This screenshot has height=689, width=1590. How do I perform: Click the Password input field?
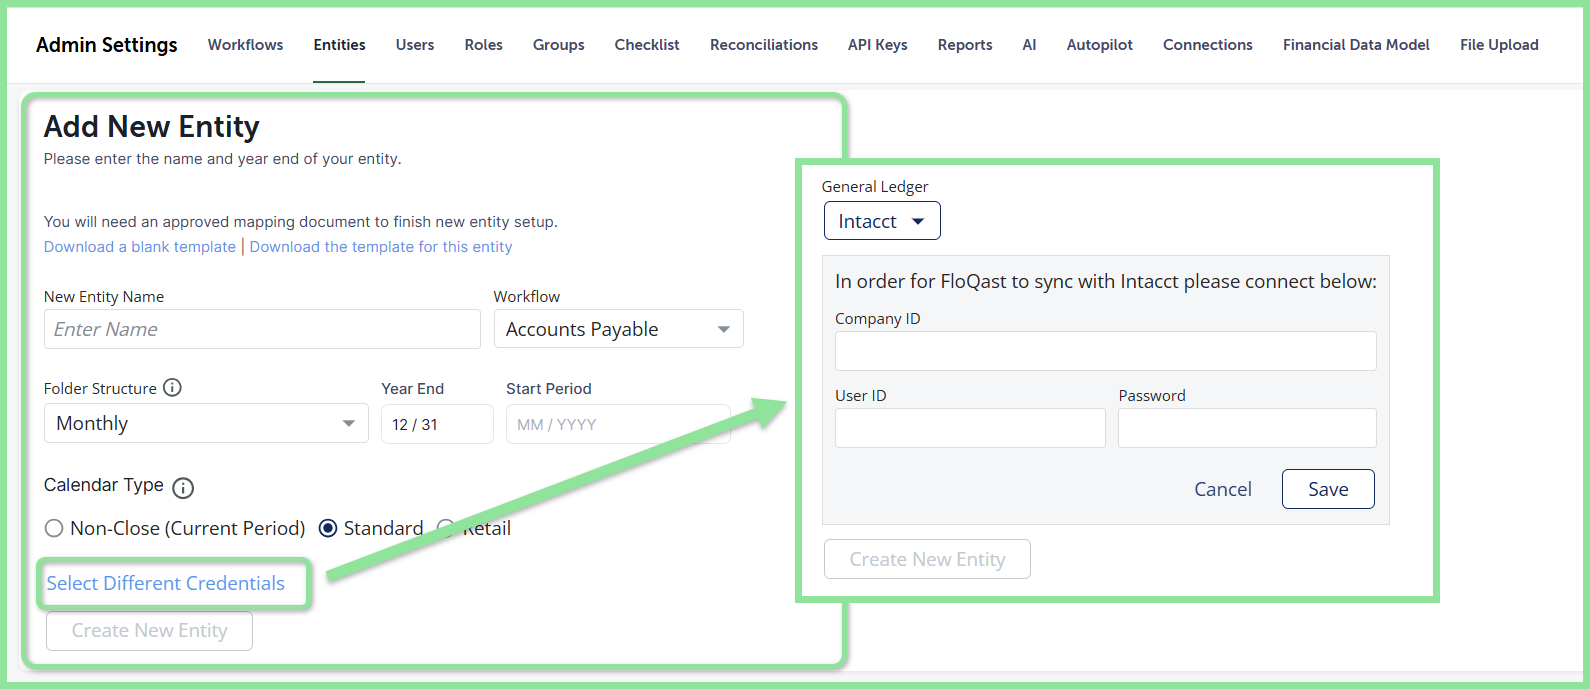[x=1247, y=428]
